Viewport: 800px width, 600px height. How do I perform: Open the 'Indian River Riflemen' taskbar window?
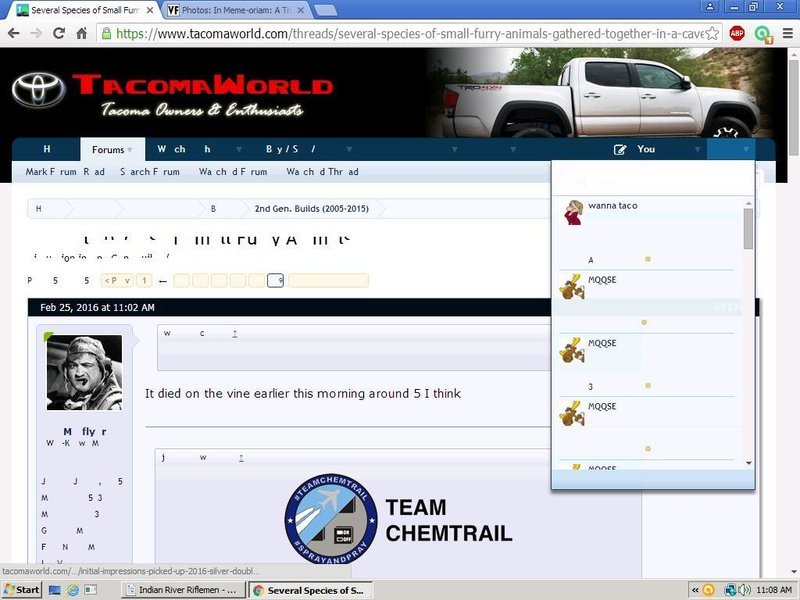click(x=183, y=590)
